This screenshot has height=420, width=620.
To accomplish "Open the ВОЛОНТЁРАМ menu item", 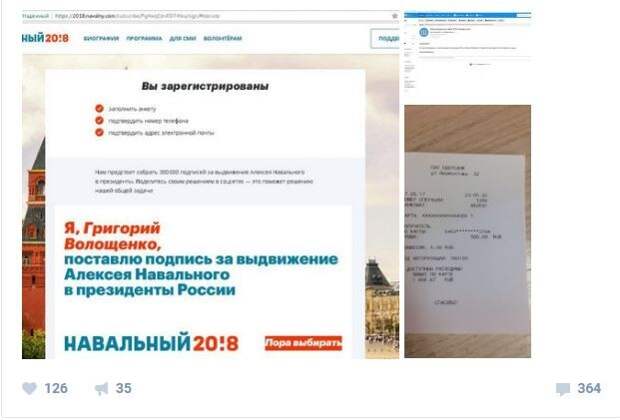I will point(223,38).
